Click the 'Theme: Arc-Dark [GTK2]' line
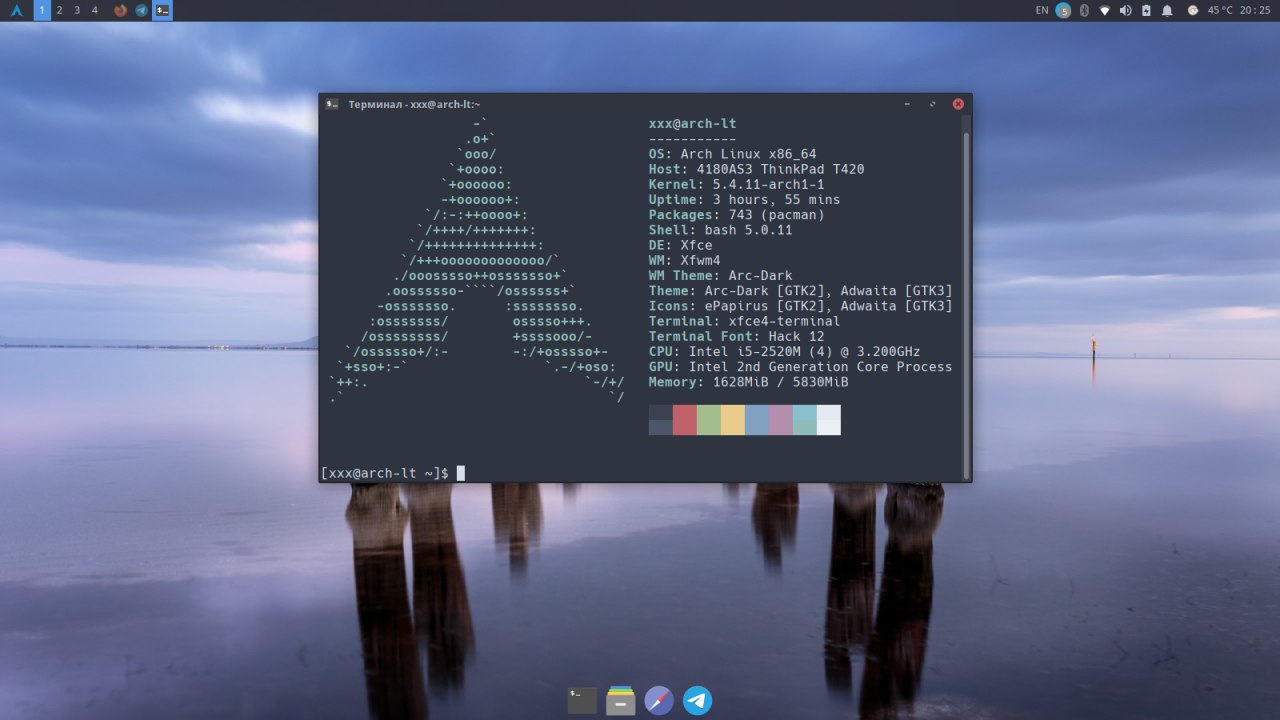Viewport: 1280px width, 720px height. pyautogui.click(x=801, y=291)
